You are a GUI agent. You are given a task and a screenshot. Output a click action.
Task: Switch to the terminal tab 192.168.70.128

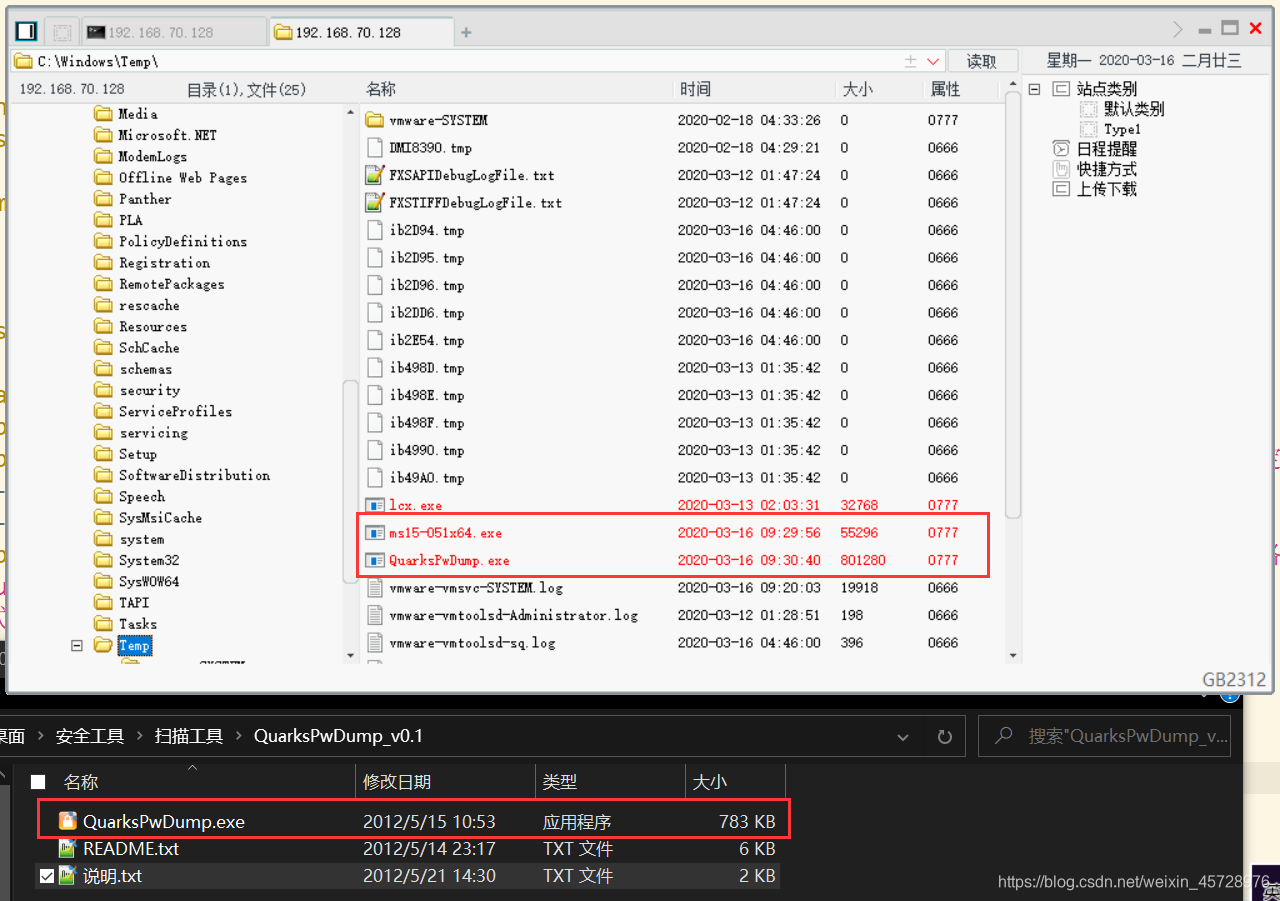[x=173, y=32]
